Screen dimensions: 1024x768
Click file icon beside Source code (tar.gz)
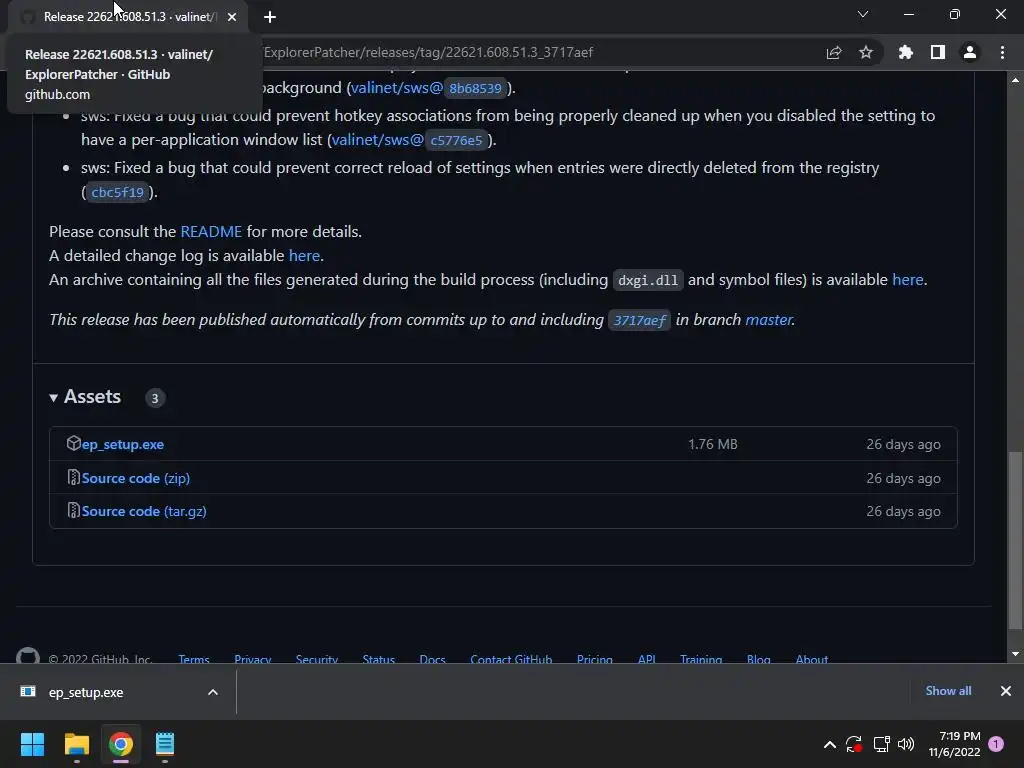(x=74, y=511)
